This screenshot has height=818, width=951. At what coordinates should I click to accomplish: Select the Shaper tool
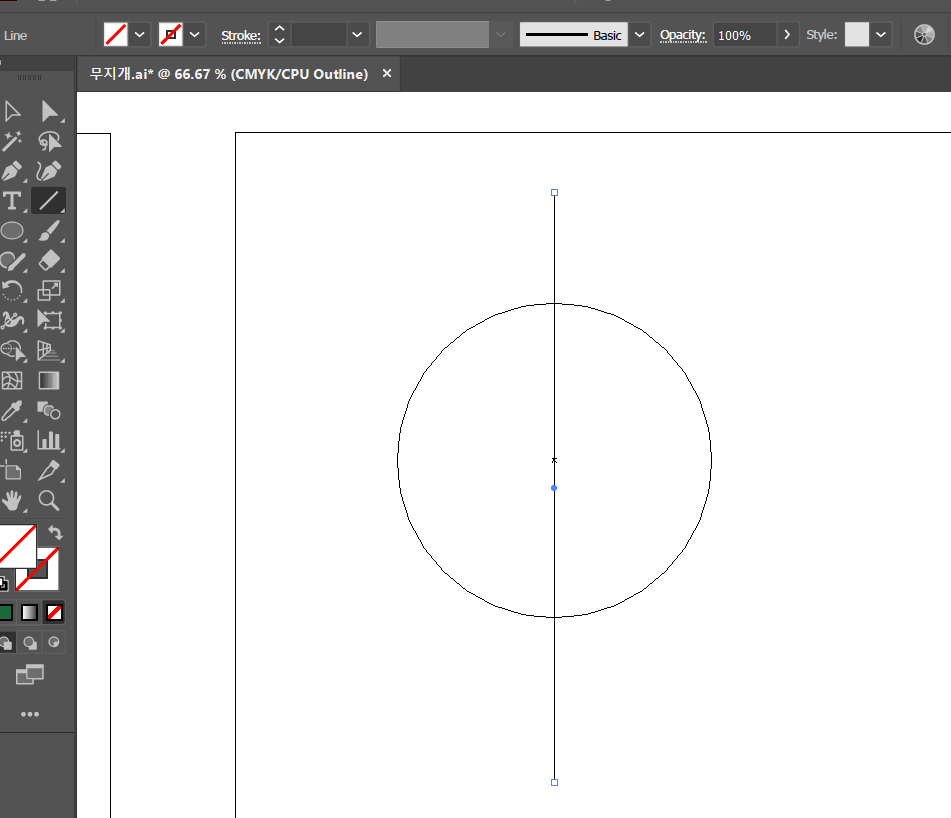point(12,261)
